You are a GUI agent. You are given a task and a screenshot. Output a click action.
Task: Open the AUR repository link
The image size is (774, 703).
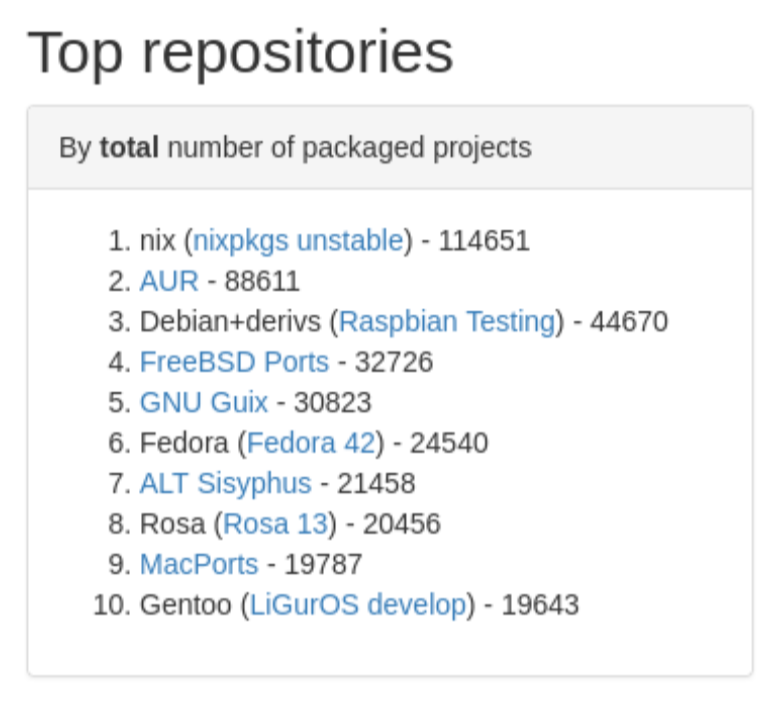point(169,282)
